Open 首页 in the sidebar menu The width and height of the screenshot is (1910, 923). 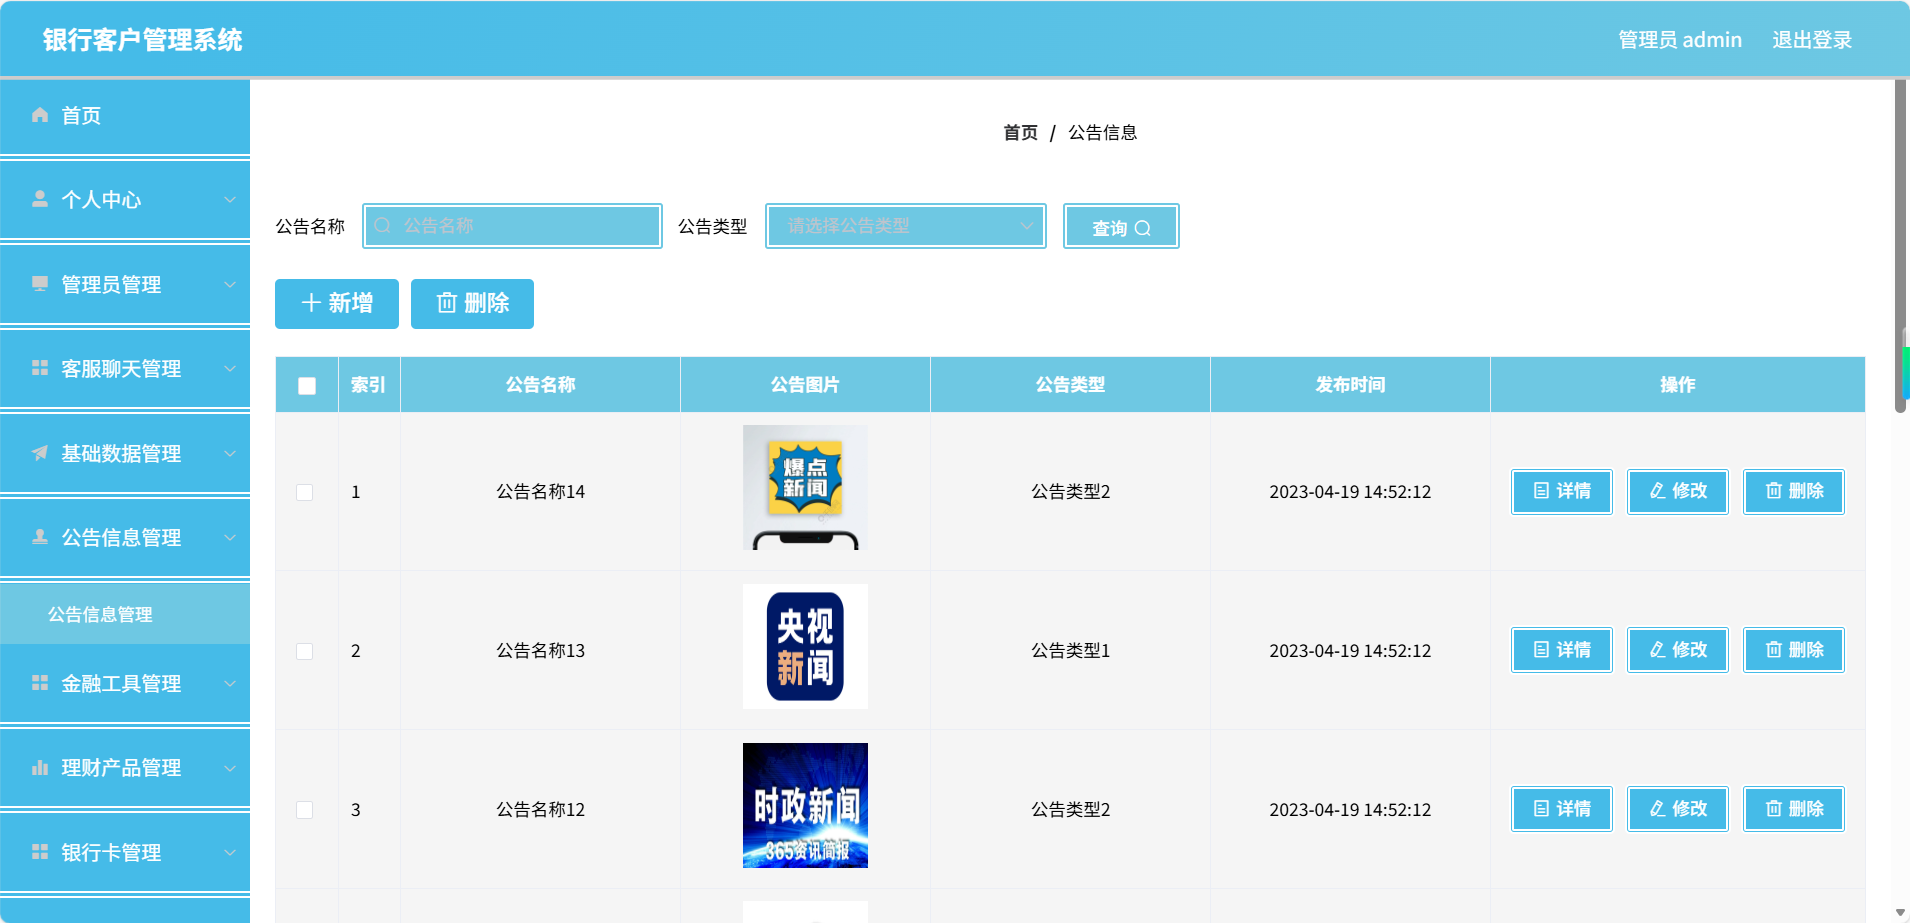tap(125, 116)
